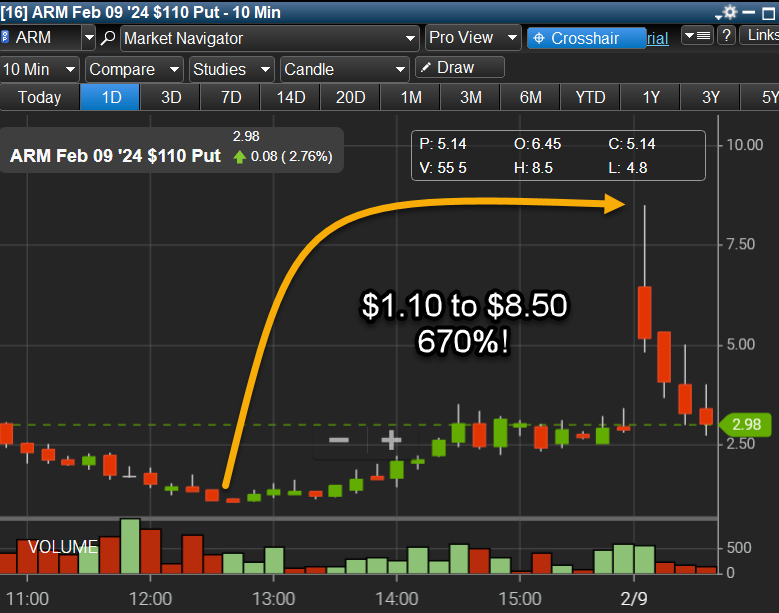779x613 pixels.
Task: Toggle the Crosshair button
Action: [586, 38]
